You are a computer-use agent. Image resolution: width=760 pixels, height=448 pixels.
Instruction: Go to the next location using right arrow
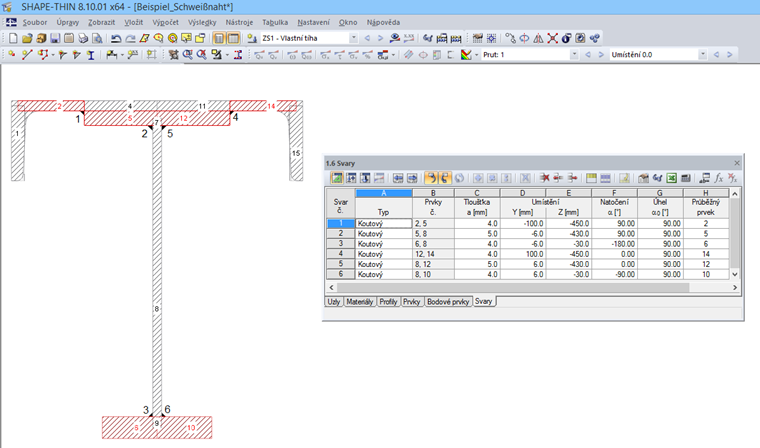pyautogui.click(x=729, y=55)
